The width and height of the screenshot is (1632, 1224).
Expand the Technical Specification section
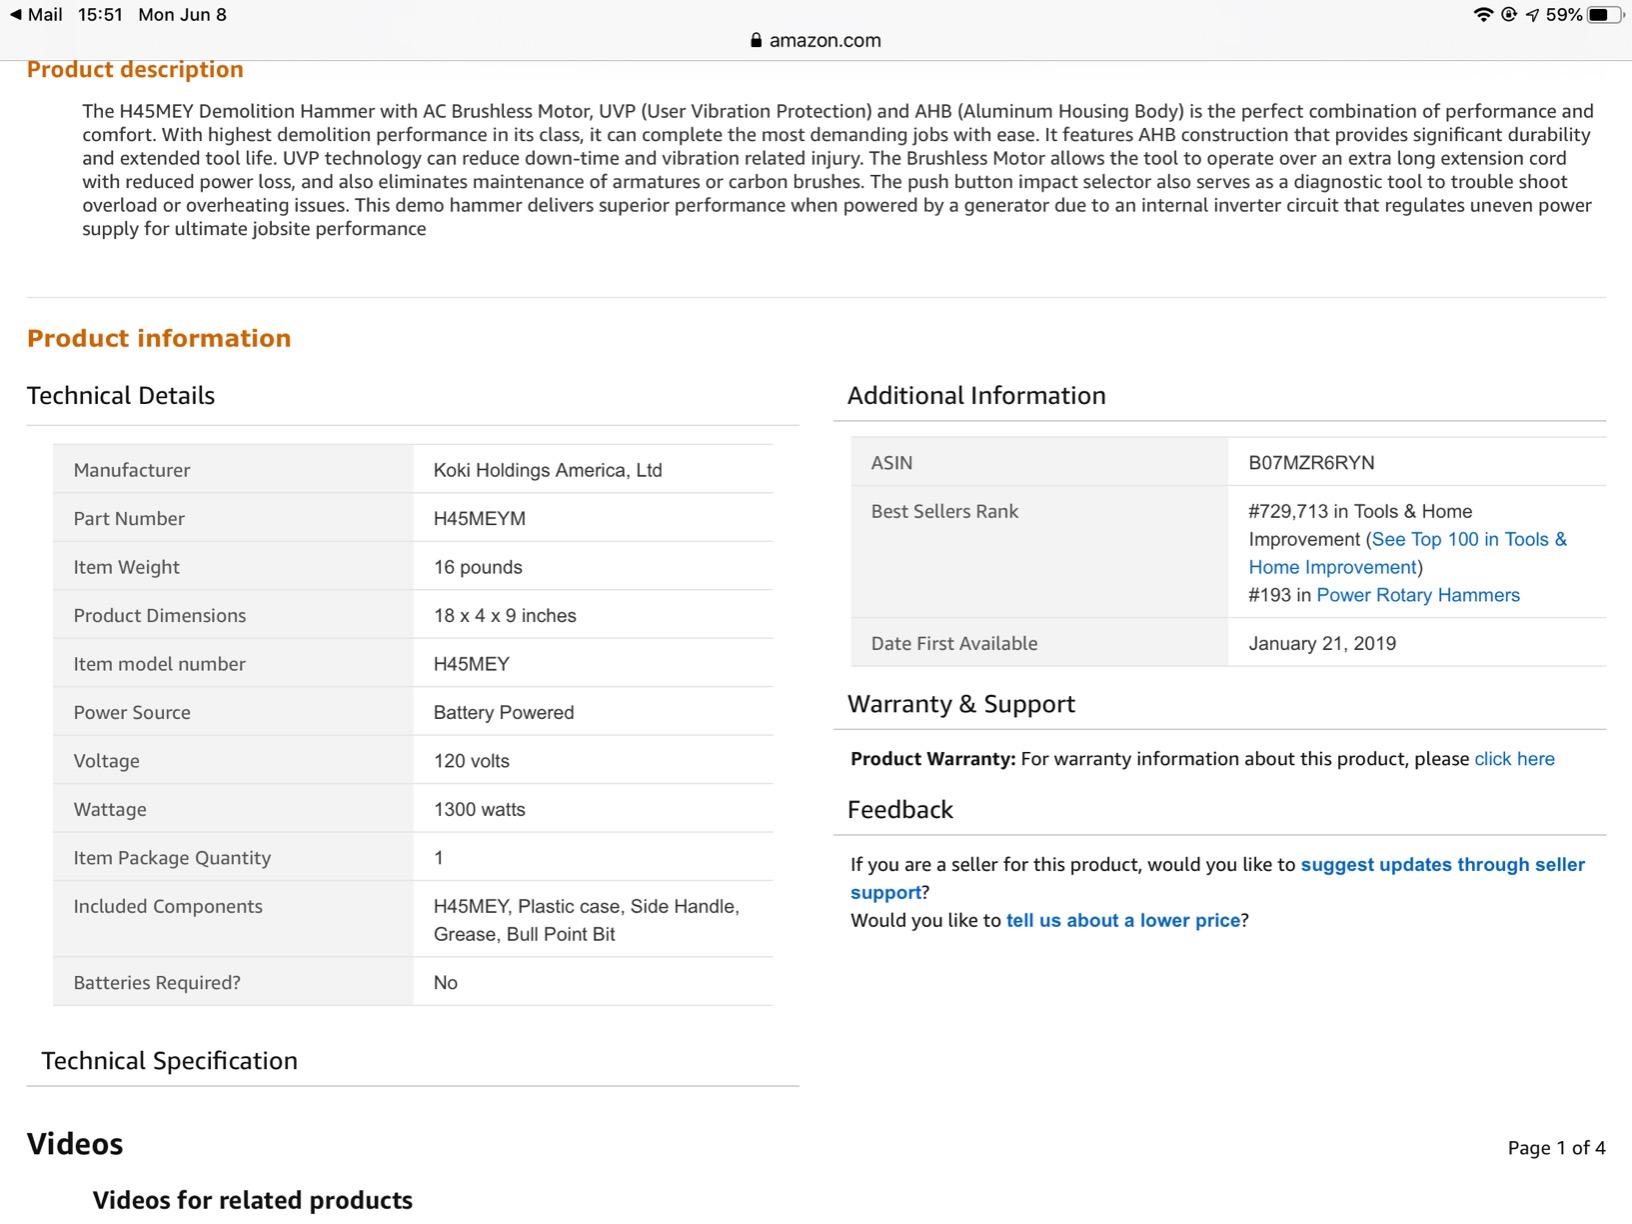point(169,1061)
